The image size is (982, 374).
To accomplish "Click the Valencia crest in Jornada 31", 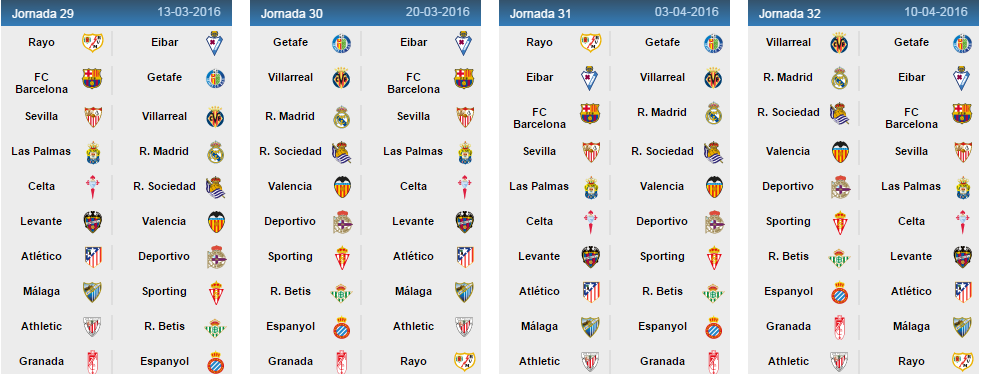I will point(715,187).
